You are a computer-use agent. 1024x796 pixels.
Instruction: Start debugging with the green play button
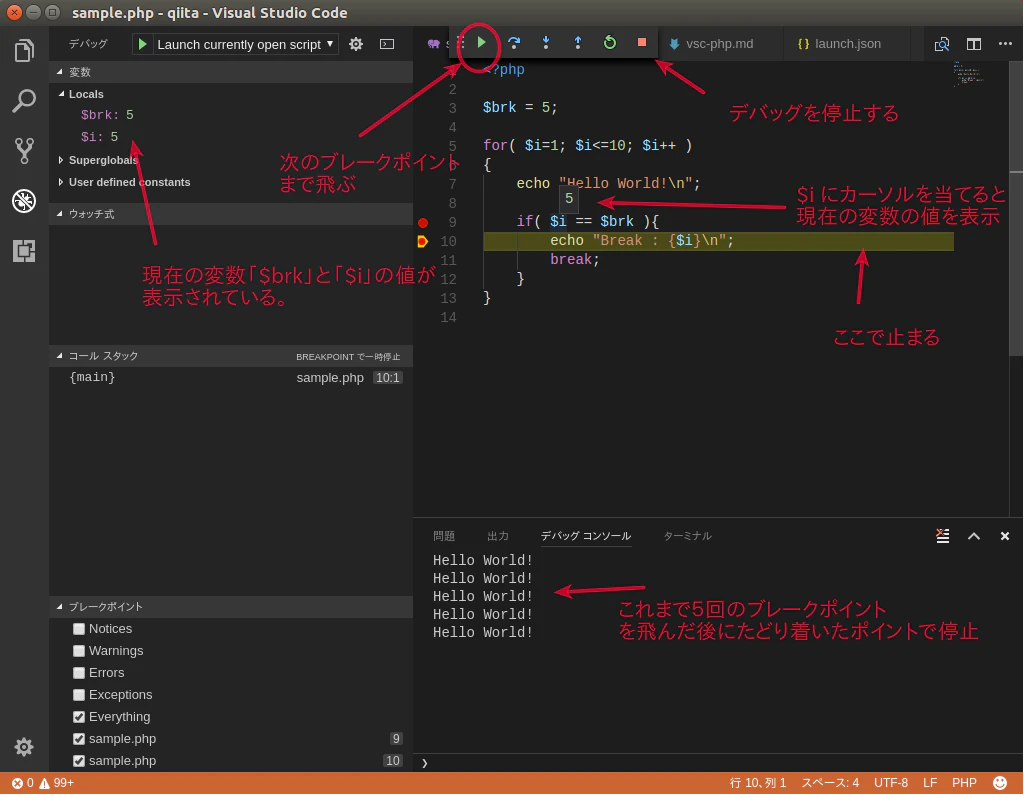point(142,44)
